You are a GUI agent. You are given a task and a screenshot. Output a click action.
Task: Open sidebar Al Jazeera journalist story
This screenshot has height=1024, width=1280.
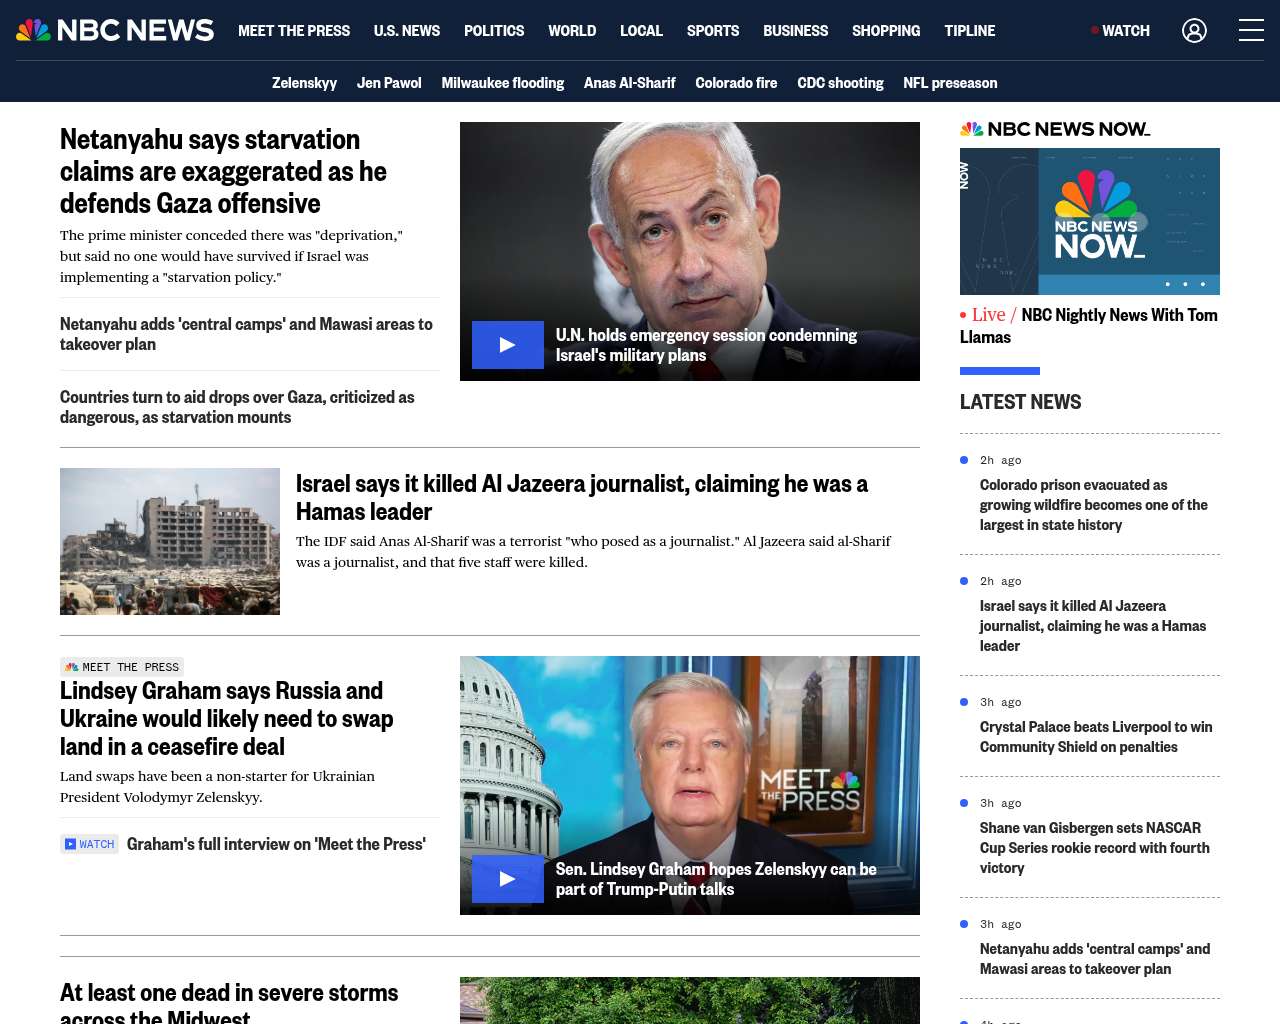click(x=1093, y=626)
